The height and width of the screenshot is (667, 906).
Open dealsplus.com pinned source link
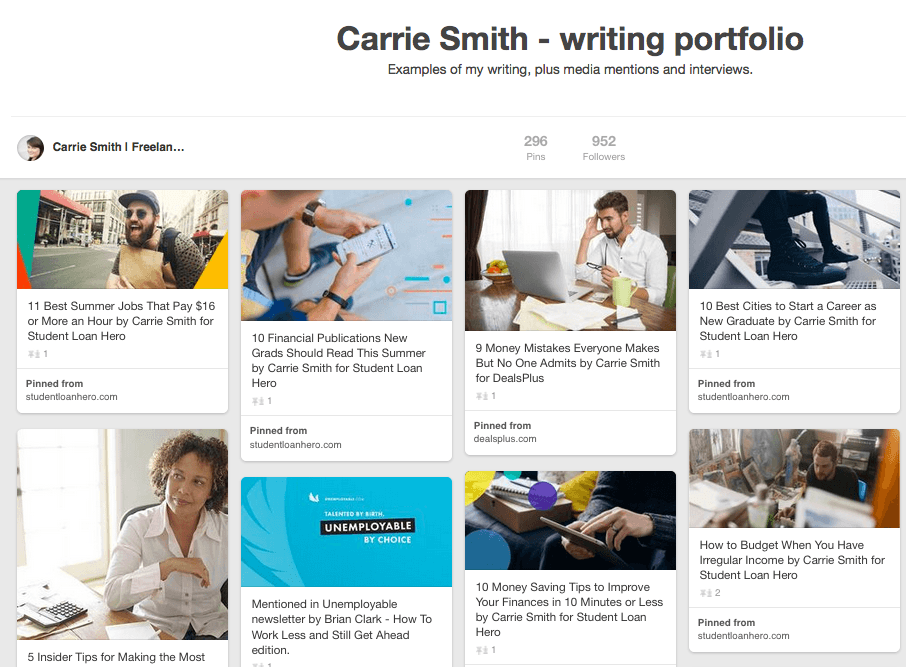click(505, 439)
